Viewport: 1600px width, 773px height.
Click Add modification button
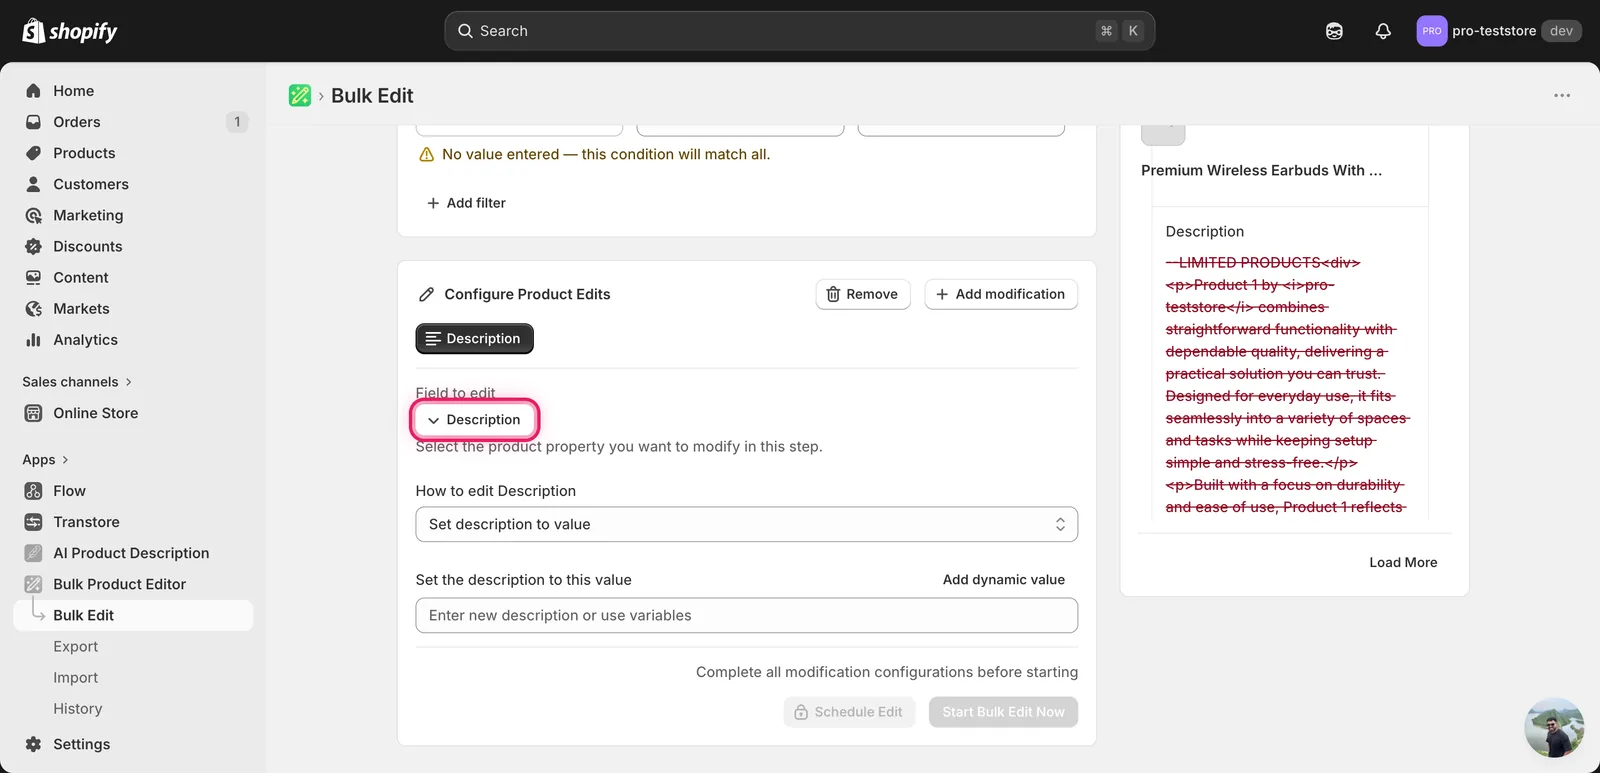click(1001, 294)
